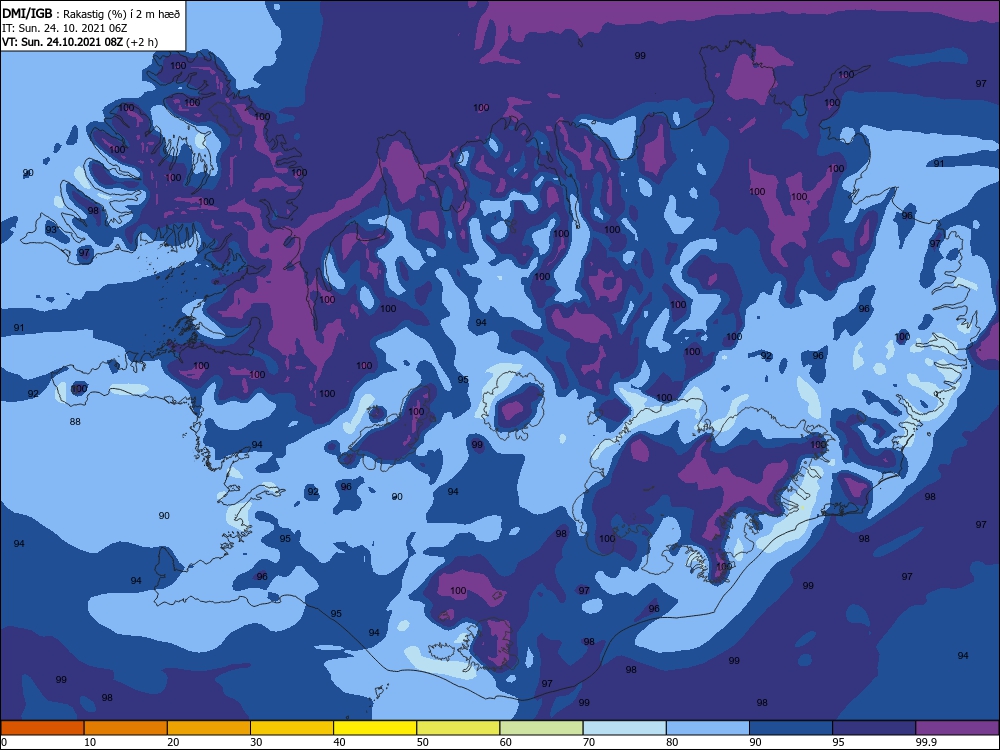Select the medium blue 90–95 legend swatch
This screenshot has height=750, width=1000.
click(x=791, y=728)
